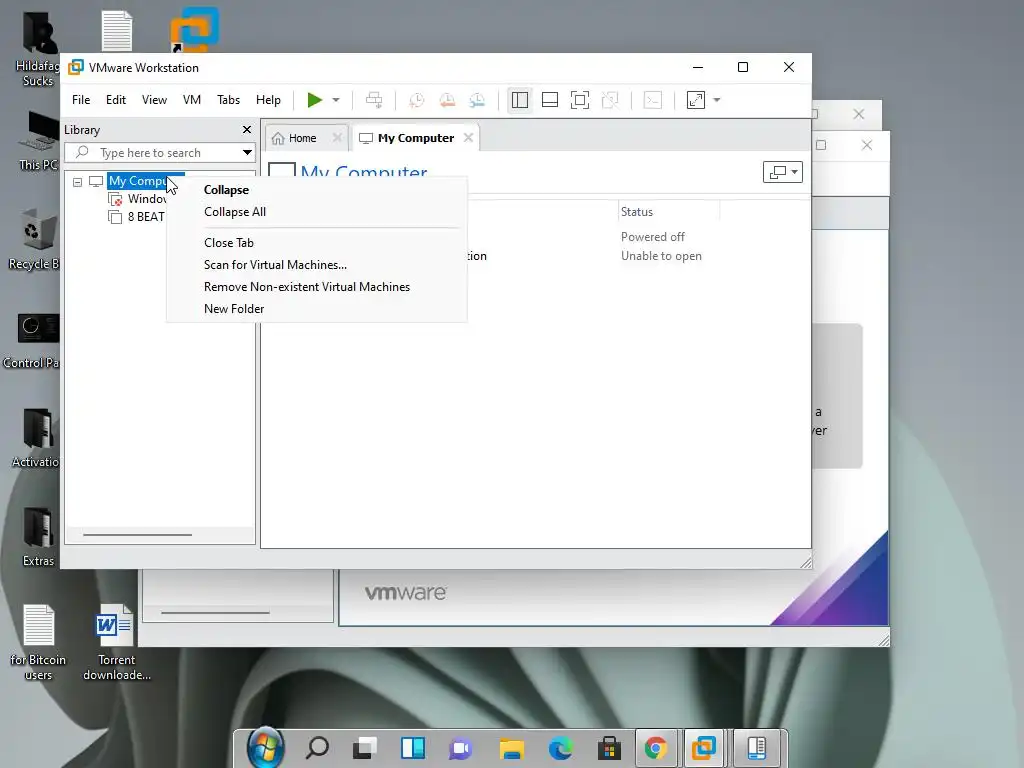
Task: Enter full screen mode icon
Action: [580, 100]
